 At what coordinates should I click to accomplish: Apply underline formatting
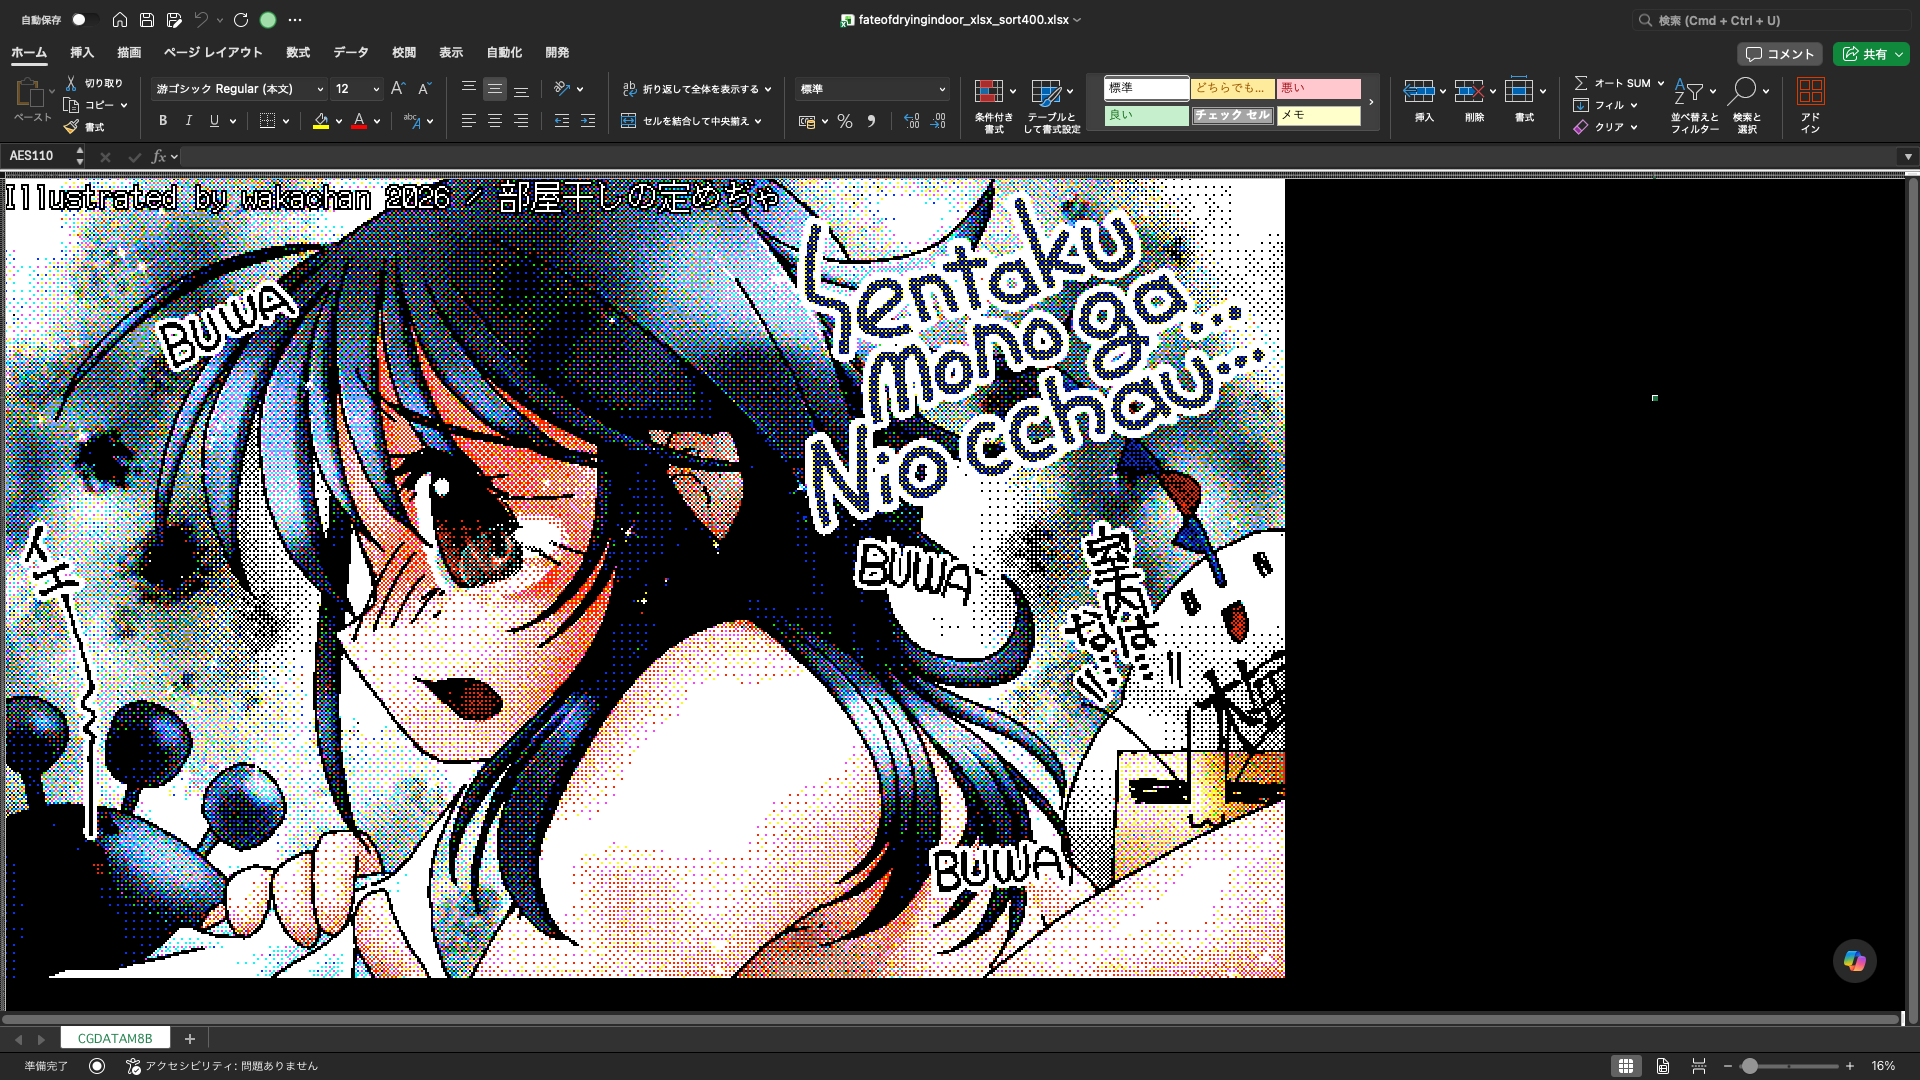pyautogui.click(x=214, y=121)
